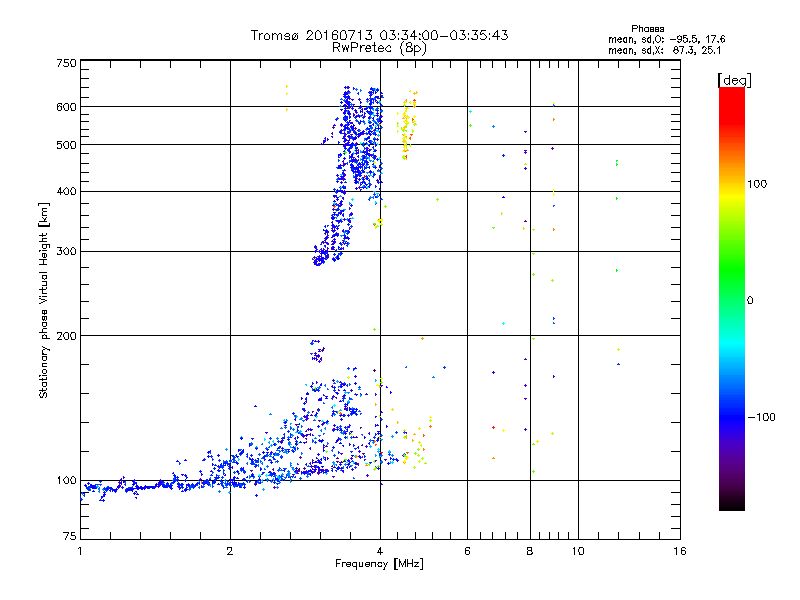
Task: Click the 'Phases' header text
Action: [647, 29]
